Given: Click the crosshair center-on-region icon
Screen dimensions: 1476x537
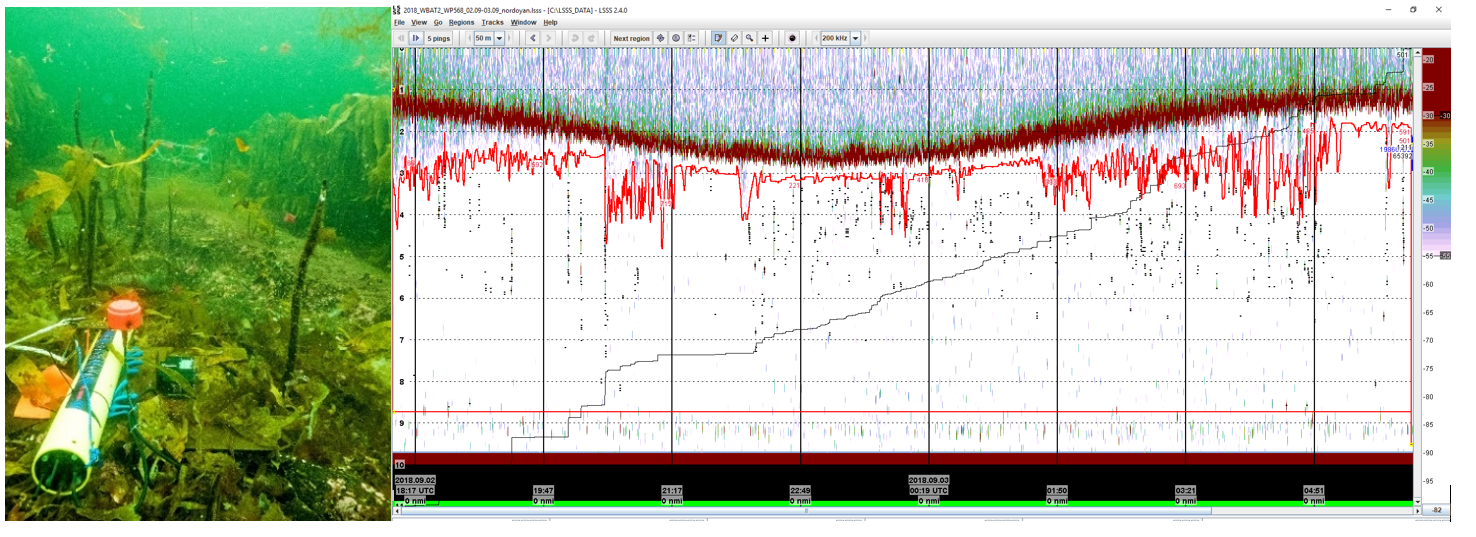Looking at the screenshot, I should [660, 38].
